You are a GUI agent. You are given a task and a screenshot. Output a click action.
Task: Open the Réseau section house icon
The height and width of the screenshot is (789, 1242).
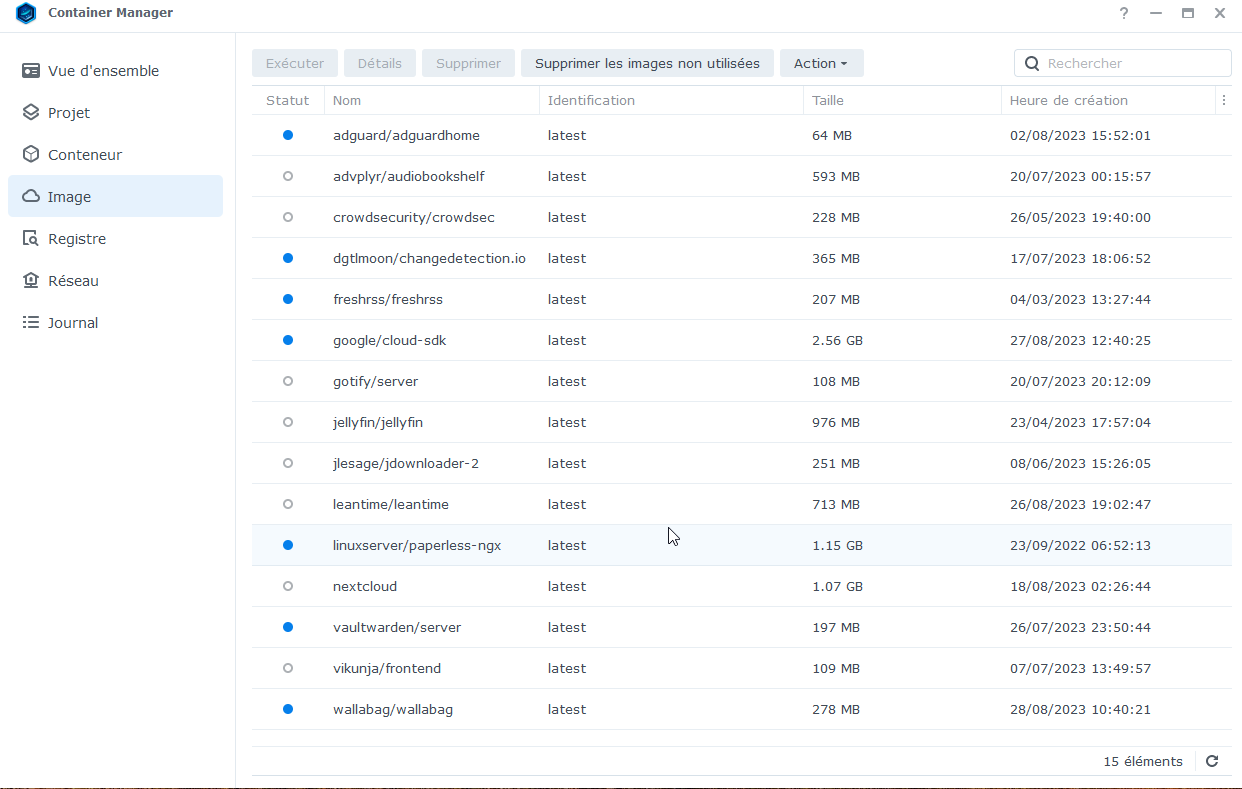pyautogui.click(x=31, y=281)
